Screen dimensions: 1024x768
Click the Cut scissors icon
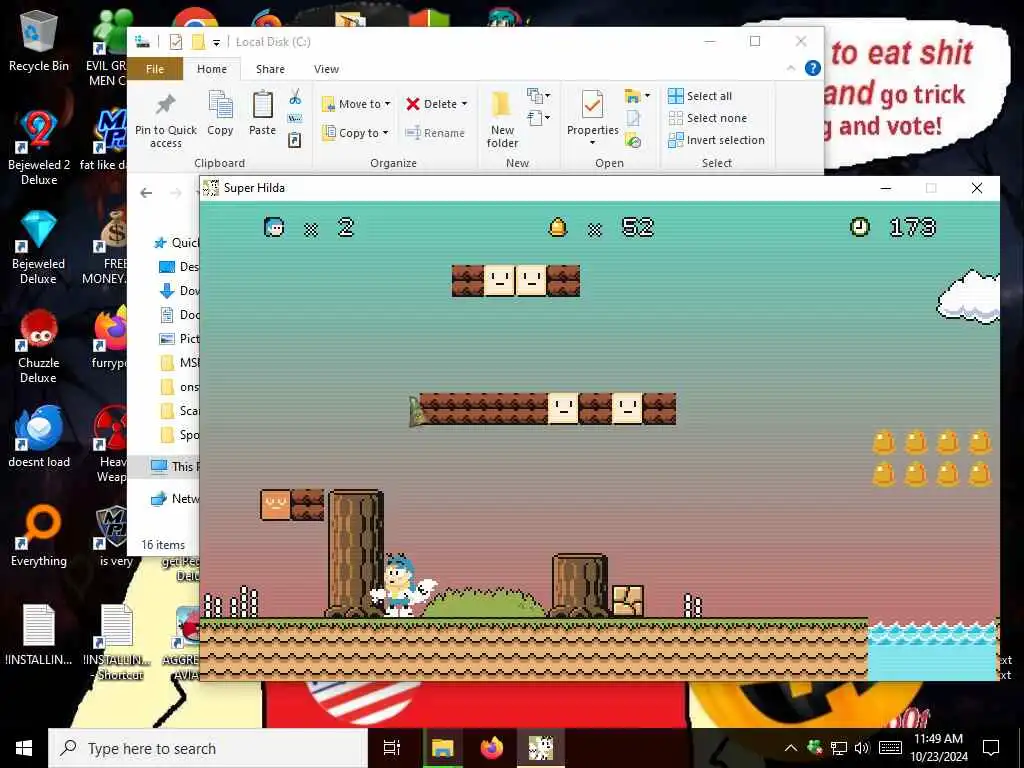(x=295, y=97)
